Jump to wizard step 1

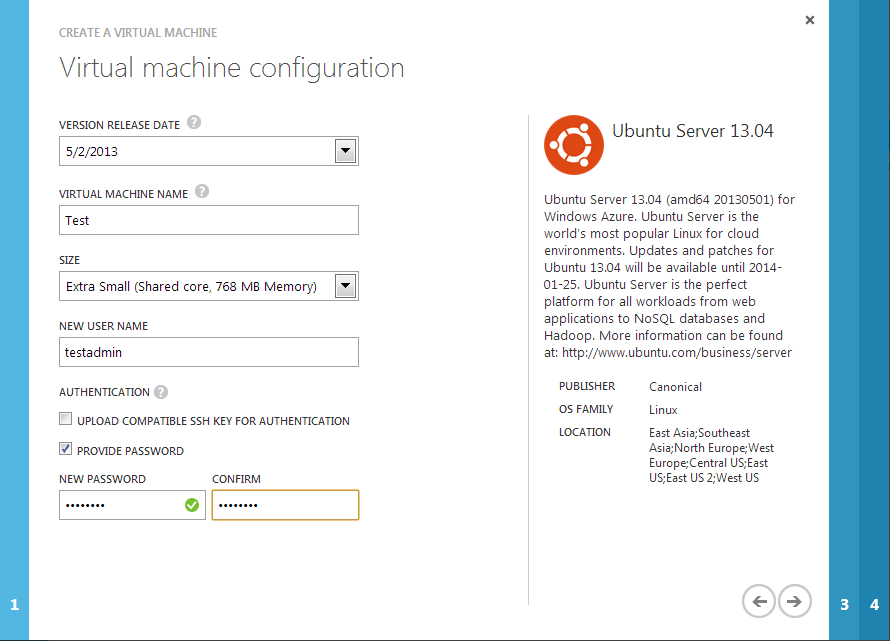14,604
